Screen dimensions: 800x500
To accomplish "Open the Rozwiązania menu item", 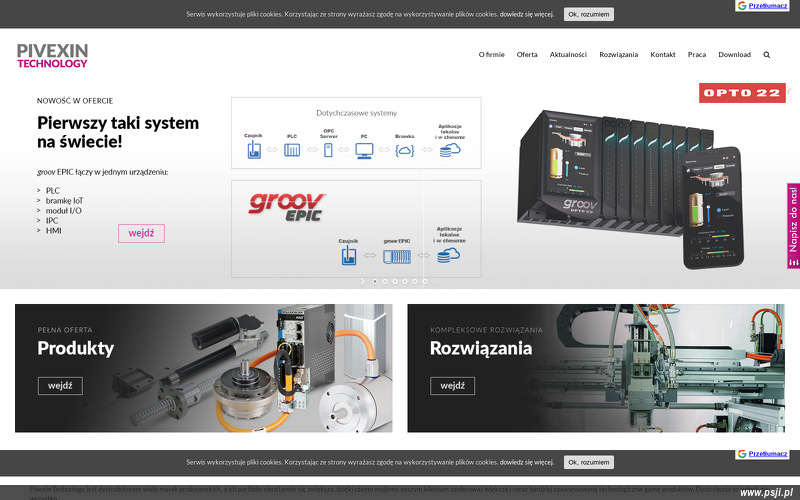I will coord(618,55).
